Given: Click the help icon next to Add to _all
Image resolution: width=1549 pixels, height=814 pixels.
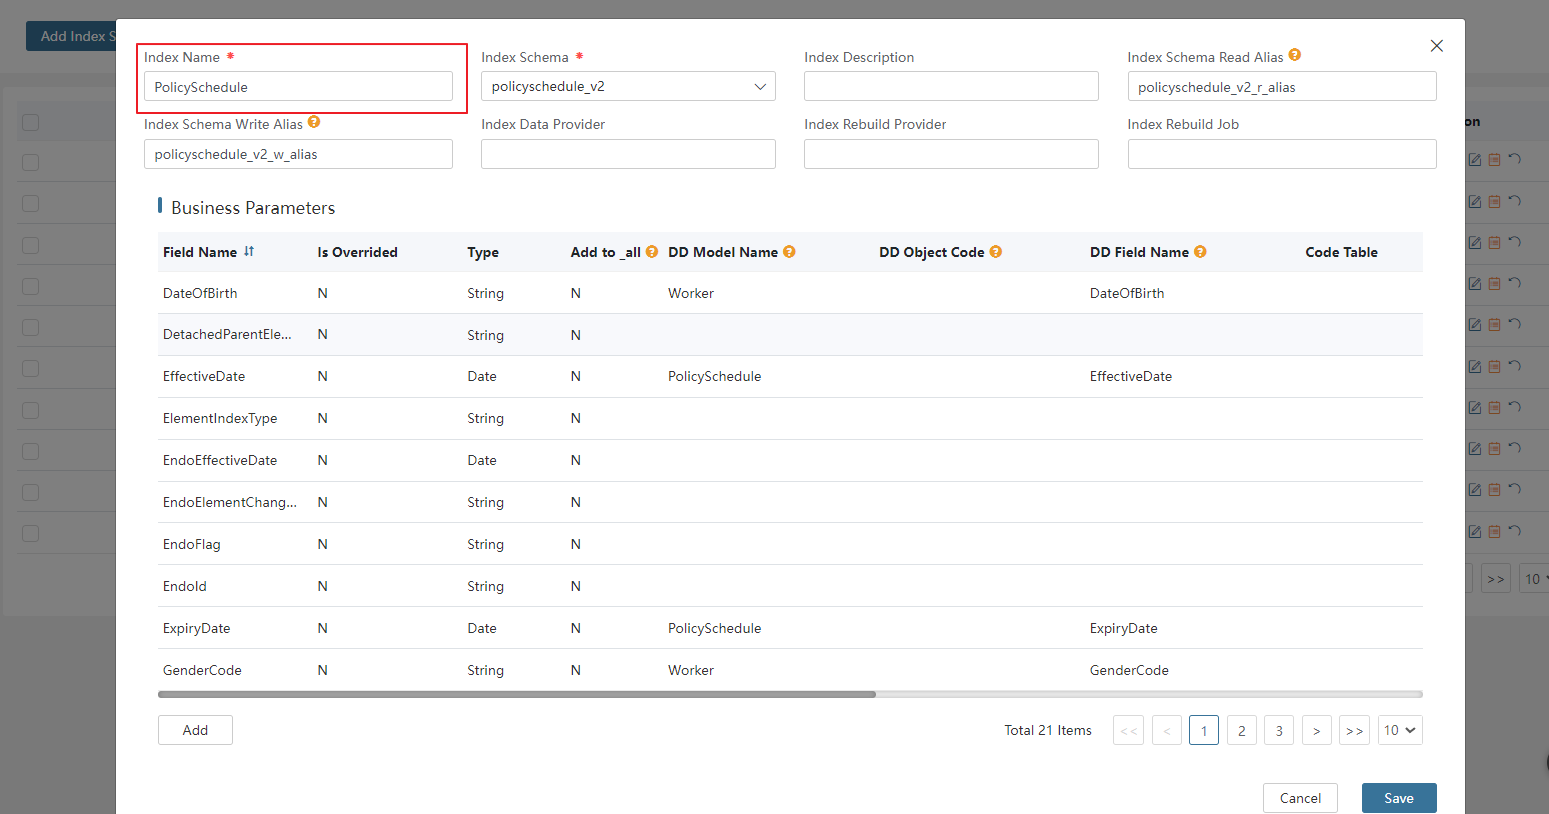Looking at the screenshot, I should tap(652, 252).
